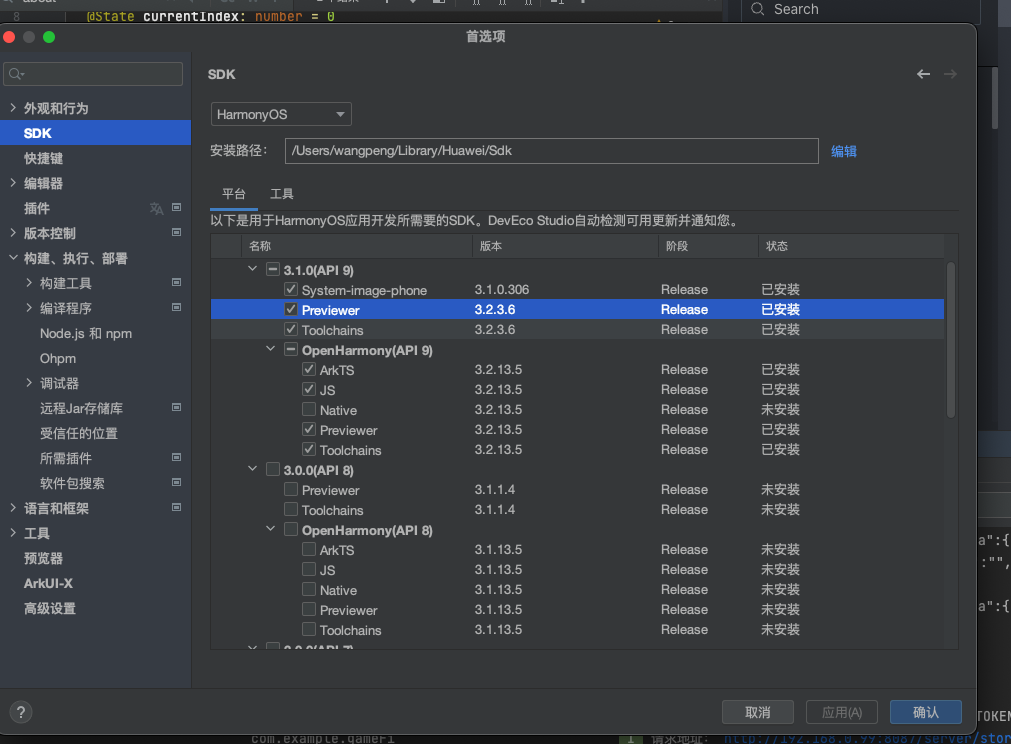Image resolution: width=1011 pixels, height=744 pixels.
Task: Expand the 构建工具 subsection
Action: pos(29,282)
